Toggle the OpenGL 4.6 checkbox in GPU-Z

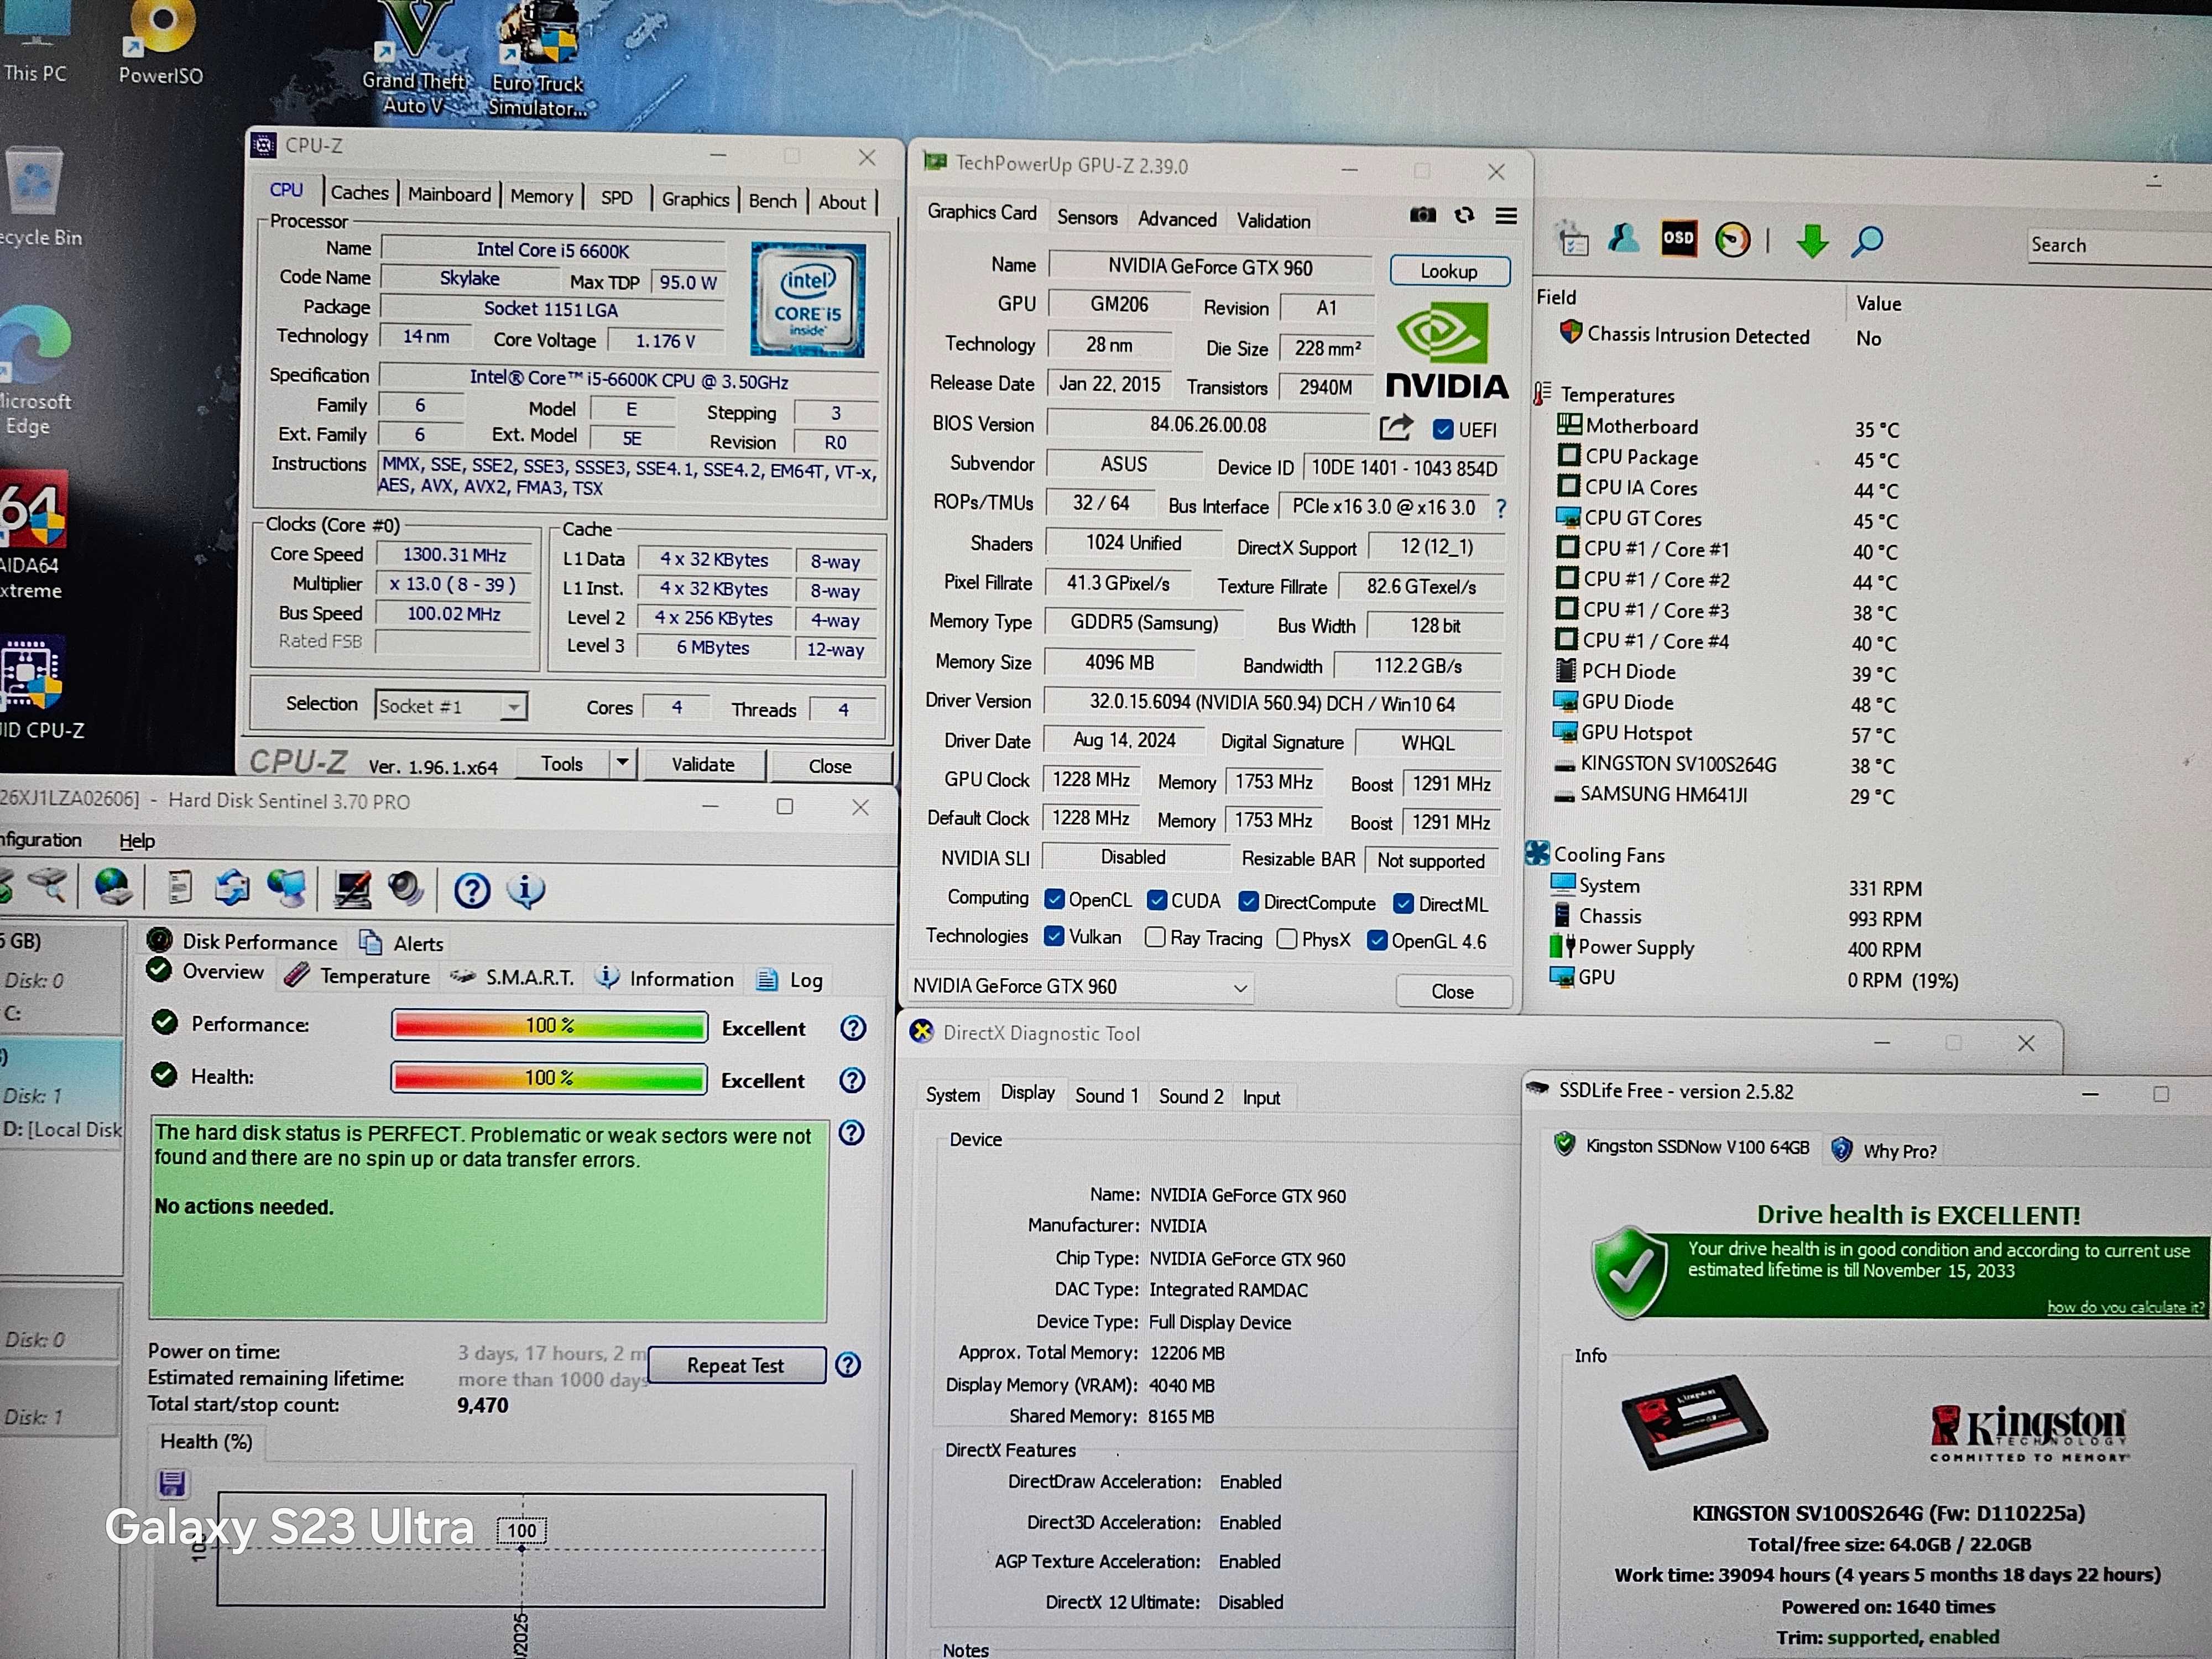point(1377,941)
